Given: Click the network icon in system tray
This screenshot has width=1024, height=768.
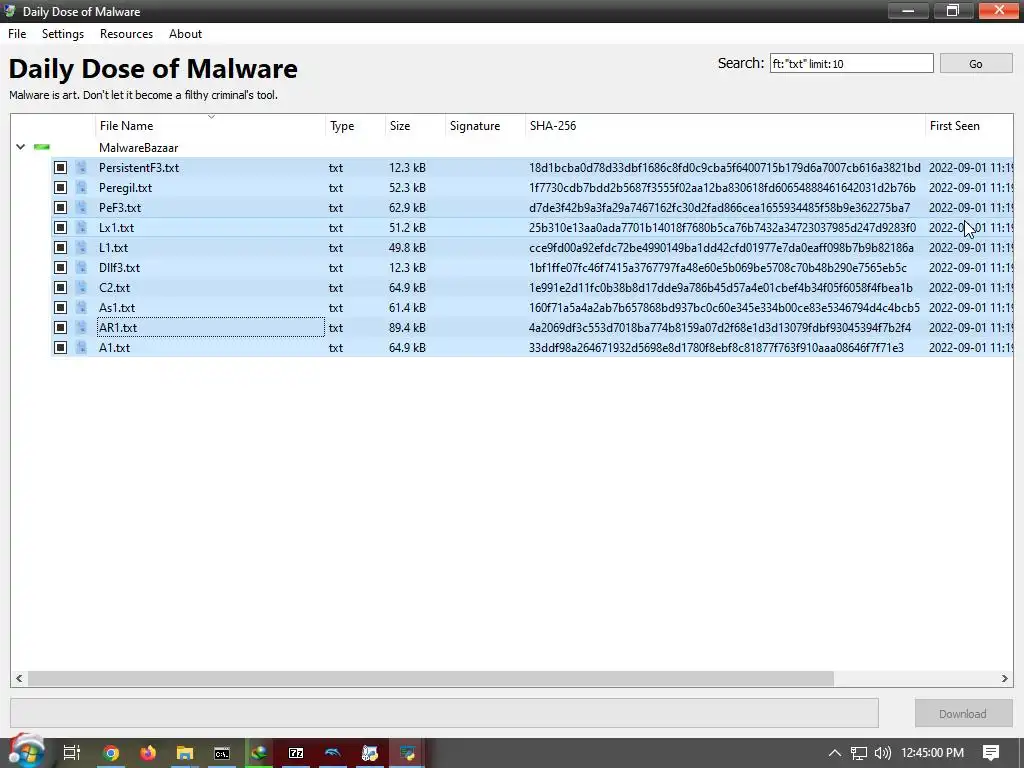Looking at the screenshot, I should pos(859,753).
